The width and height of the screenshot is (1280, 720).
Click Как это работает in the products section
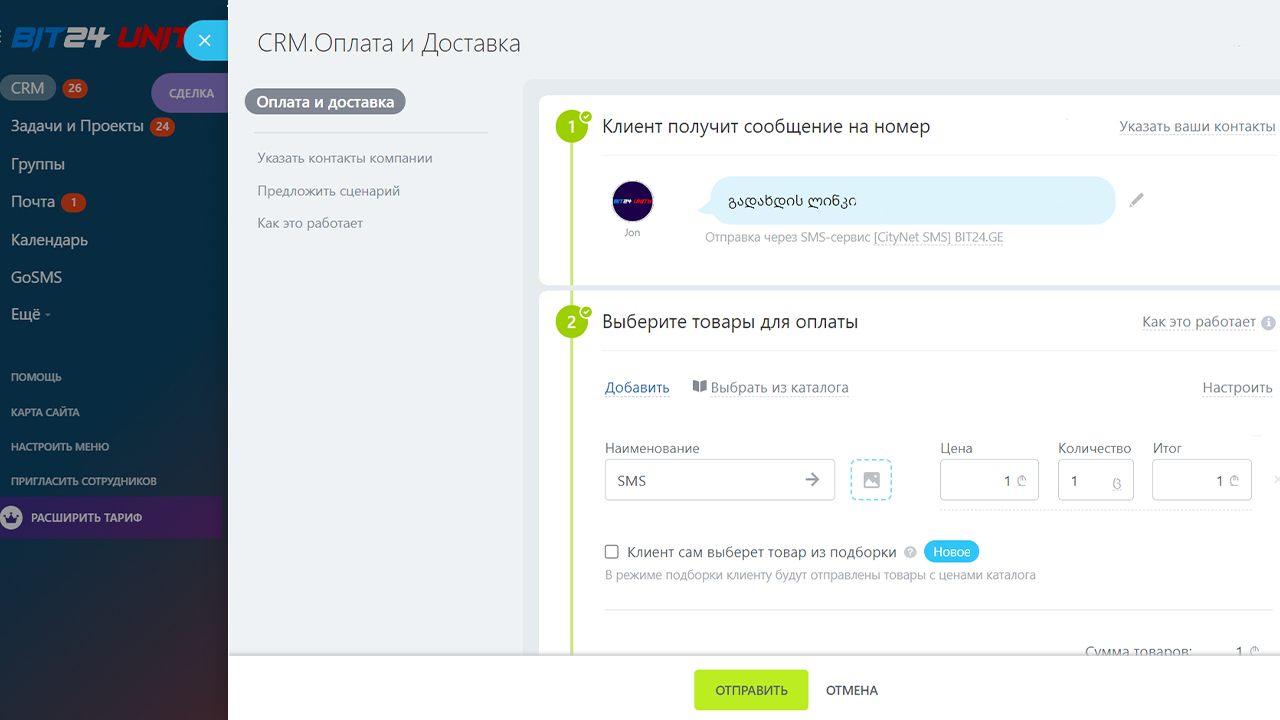click(1199, 322)
